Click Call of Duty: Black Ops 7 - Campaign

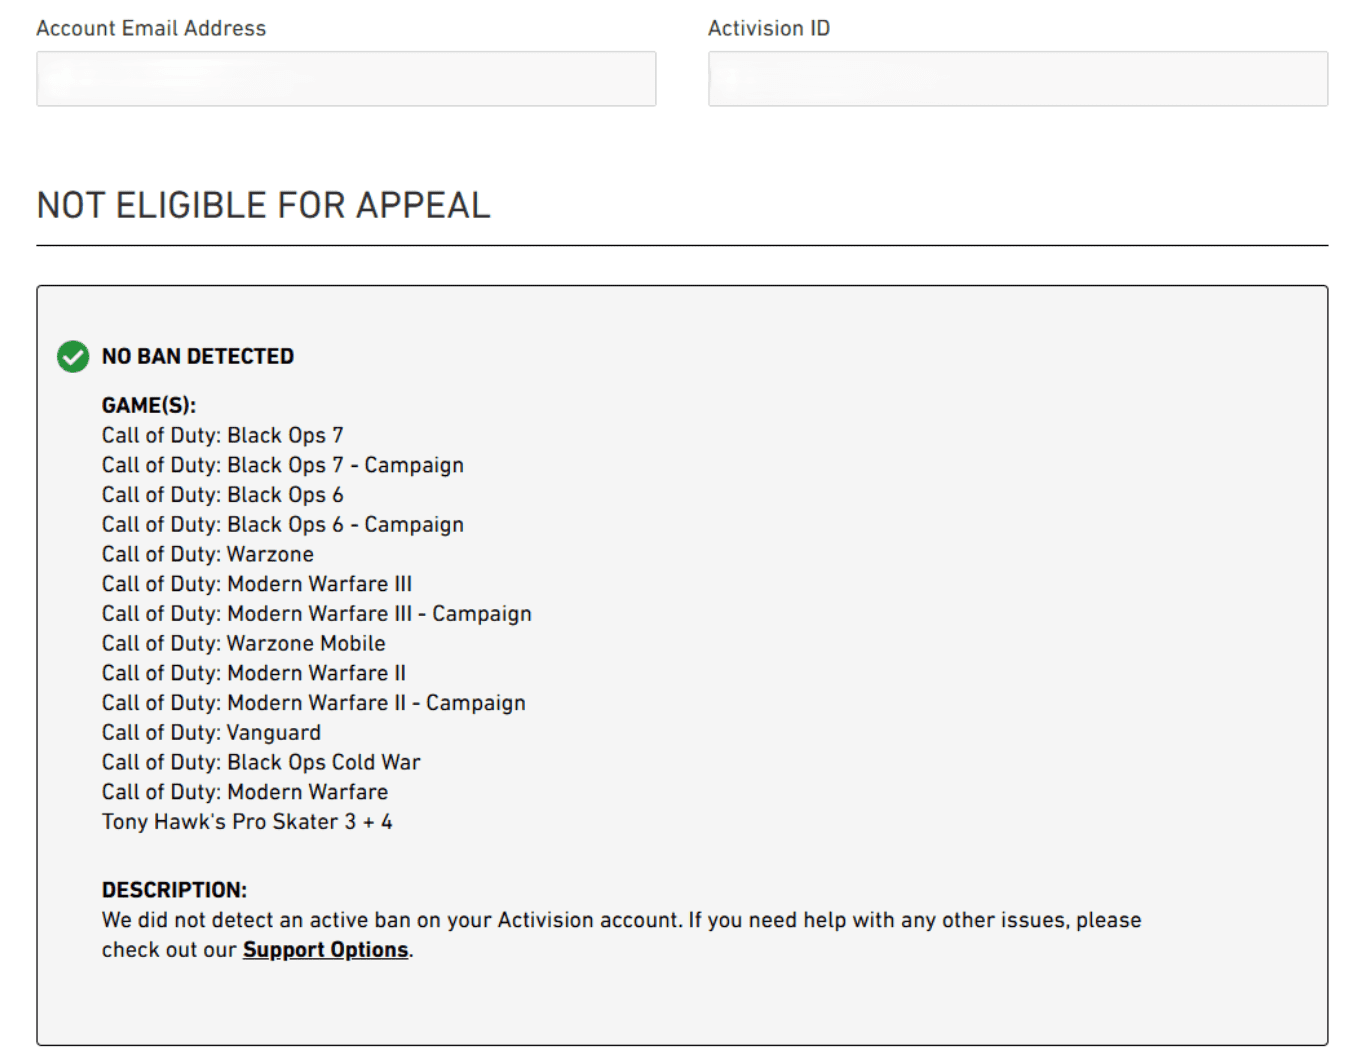282,465
